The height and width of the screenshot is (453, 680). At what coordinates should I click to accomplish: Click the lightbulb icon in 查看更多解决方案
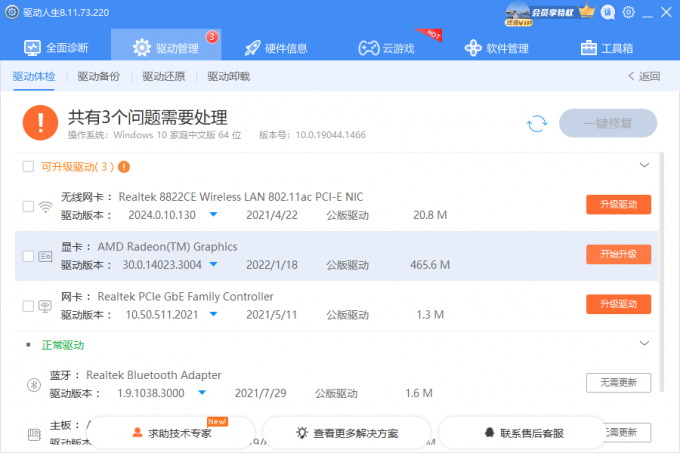tap(301, 432)
